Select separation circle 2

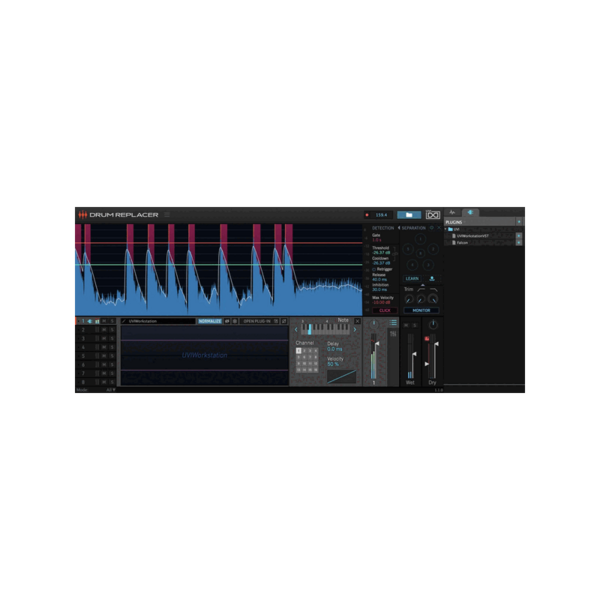coord(433,249)
